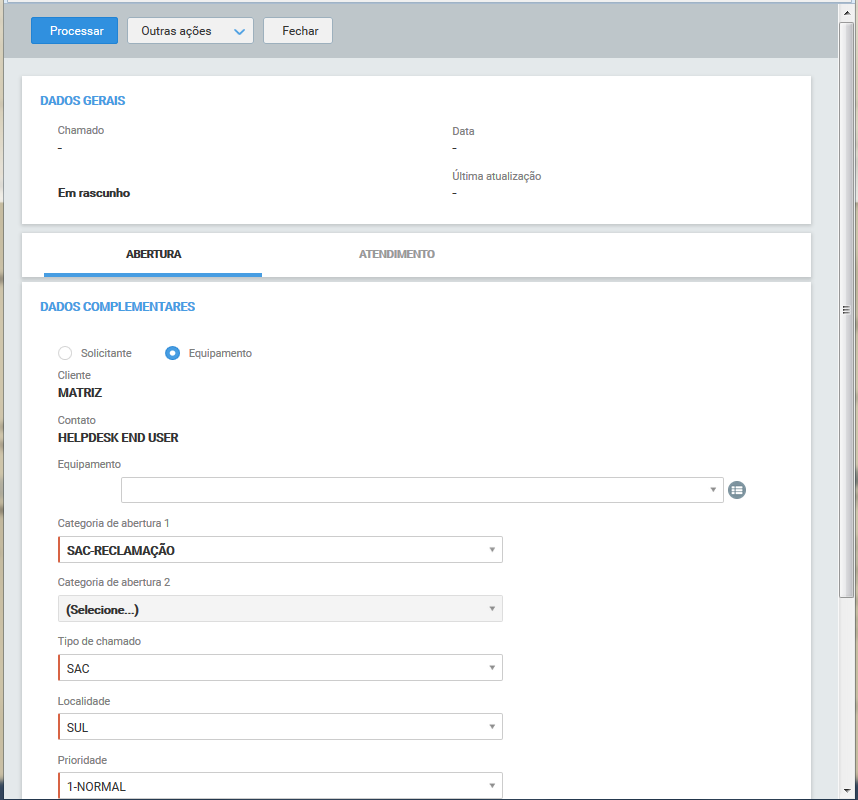Click the Em rascunho status label
858x800 pixels.
pyautogui.click(x=94, y=193)
